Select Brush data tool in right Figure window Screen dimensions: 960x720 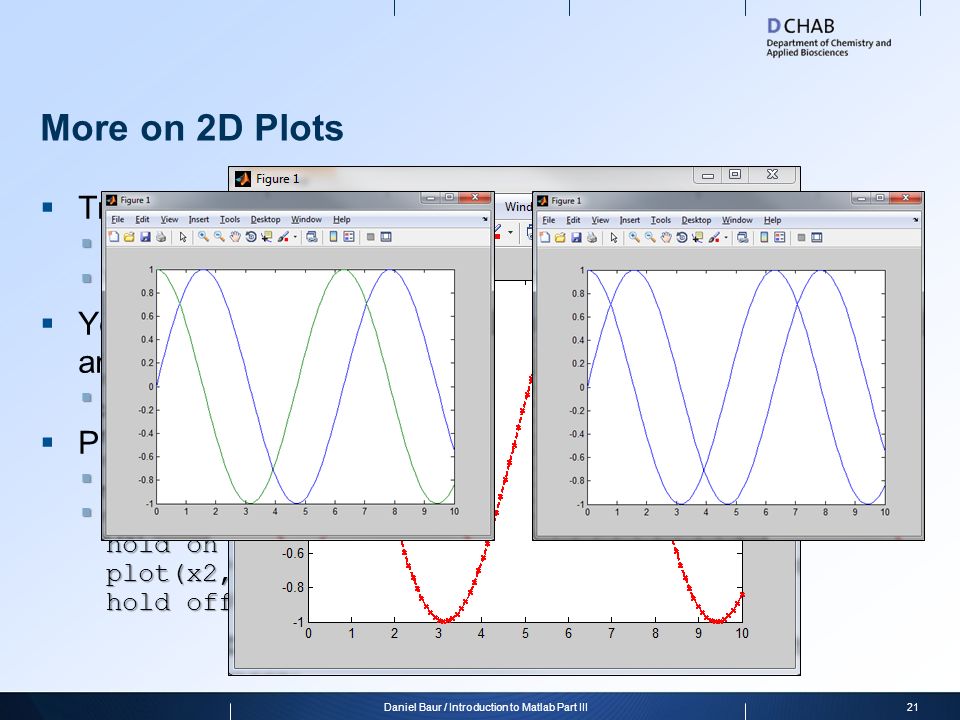[714, 238]
